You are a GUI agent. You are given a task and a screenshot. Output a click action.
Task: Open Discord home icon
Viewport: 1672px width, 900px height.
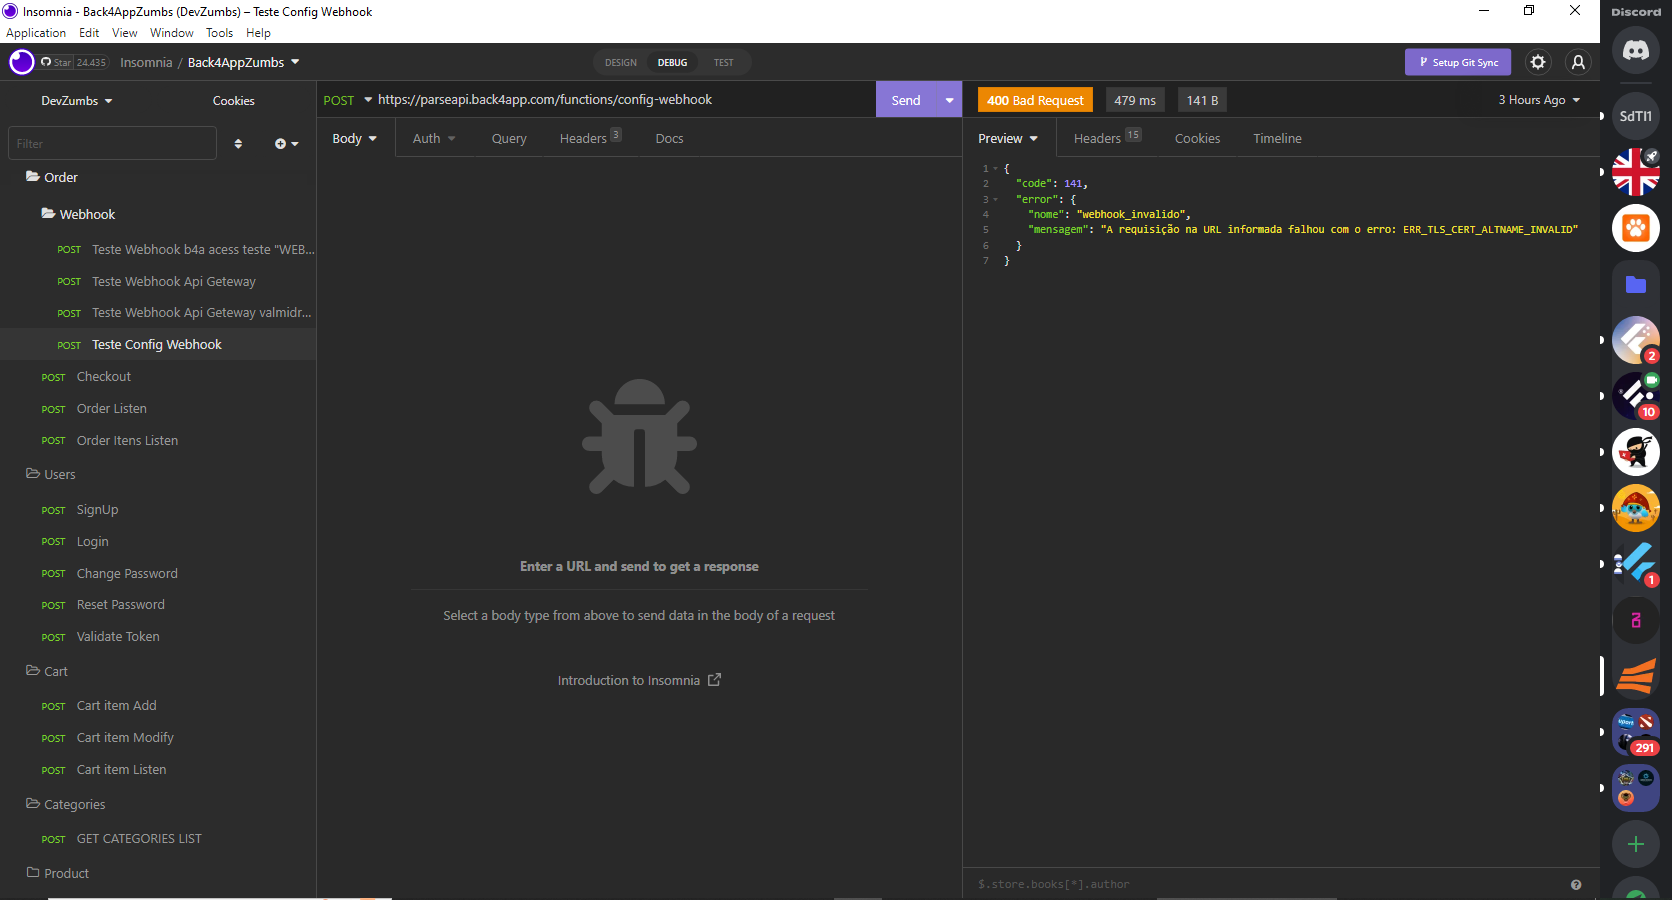coord(1635,50)
